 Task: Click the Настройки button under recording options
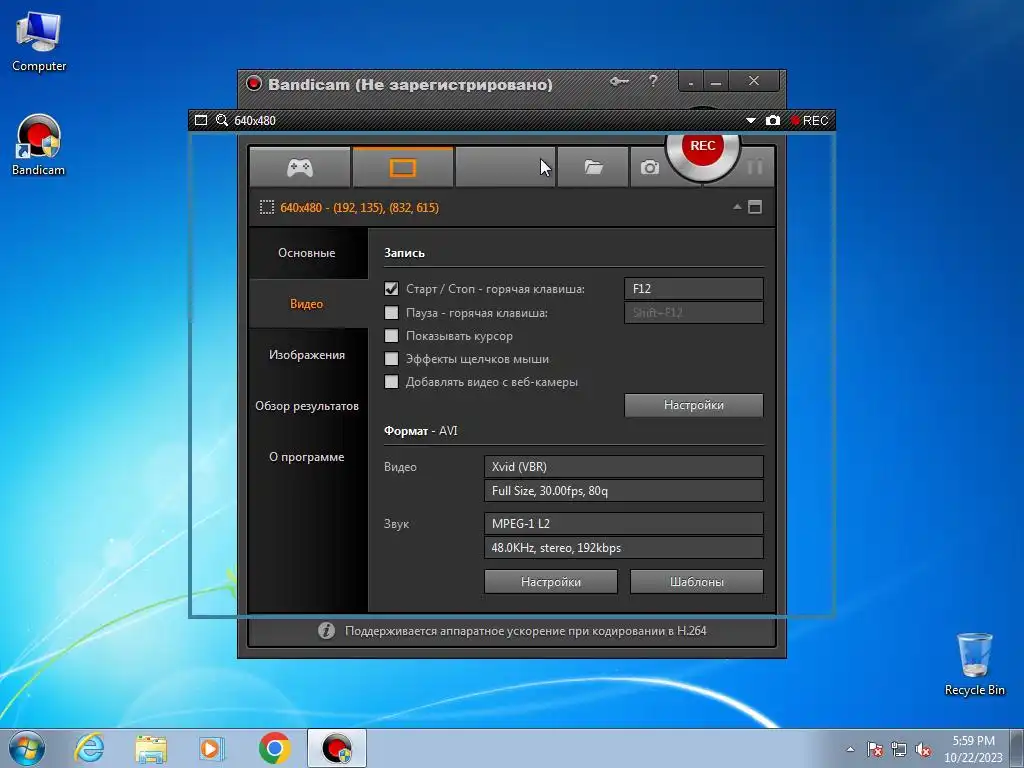pyautogui.click(x=694, y=405)
